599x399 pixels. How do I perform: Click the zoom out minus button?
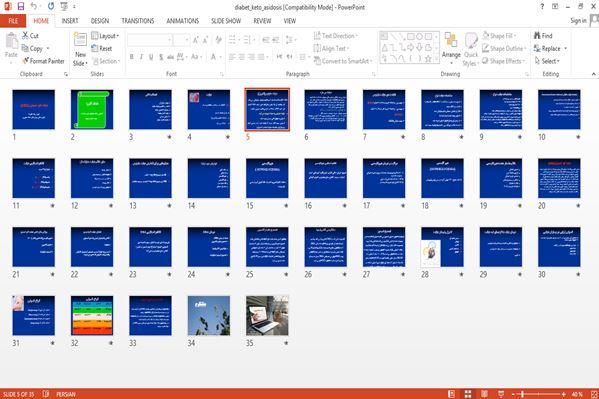pos(513,394)
